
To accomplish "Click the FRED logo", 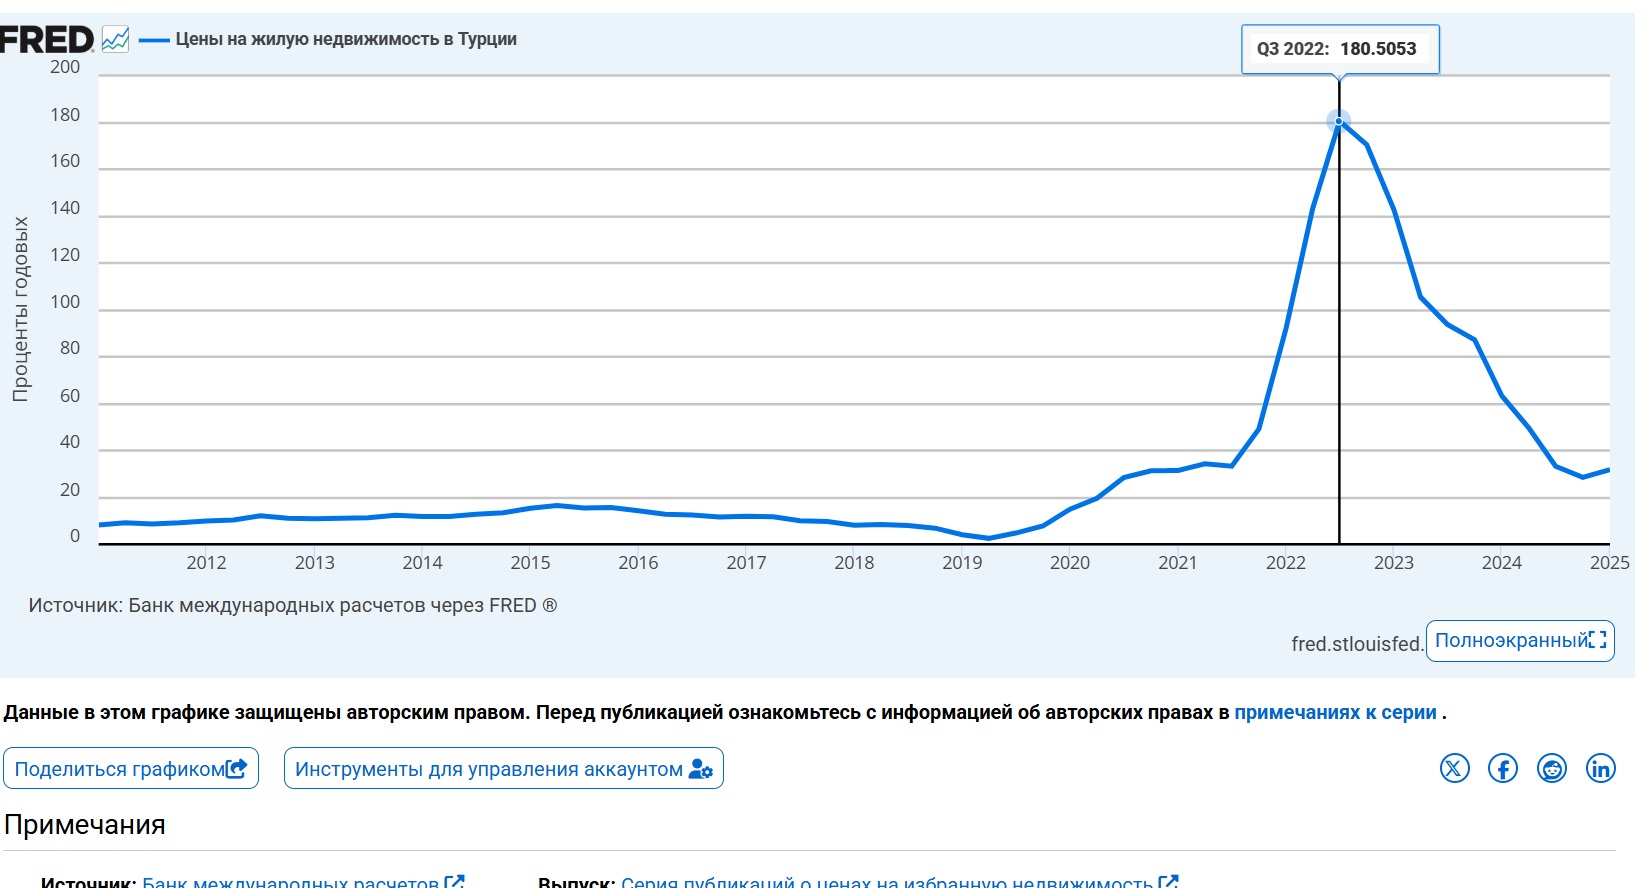I will pos(46,40).
